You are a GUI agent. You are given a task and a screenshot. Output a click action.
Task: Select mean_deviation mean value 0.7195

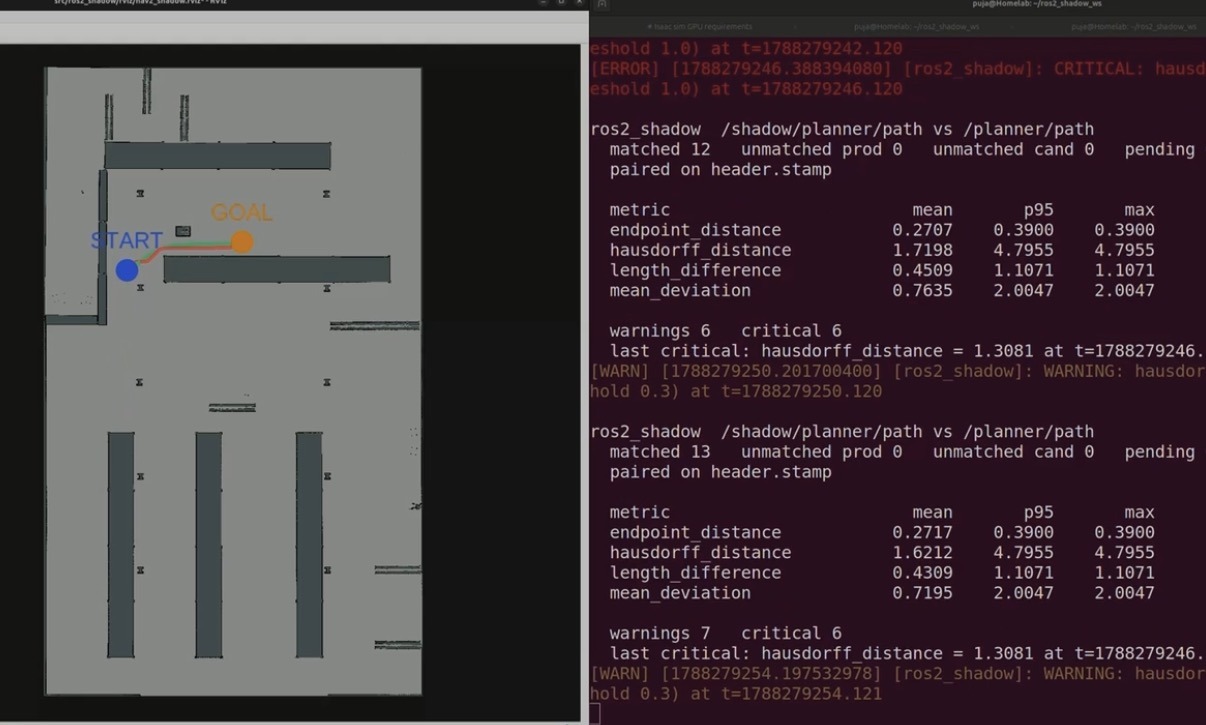point(922,593)
